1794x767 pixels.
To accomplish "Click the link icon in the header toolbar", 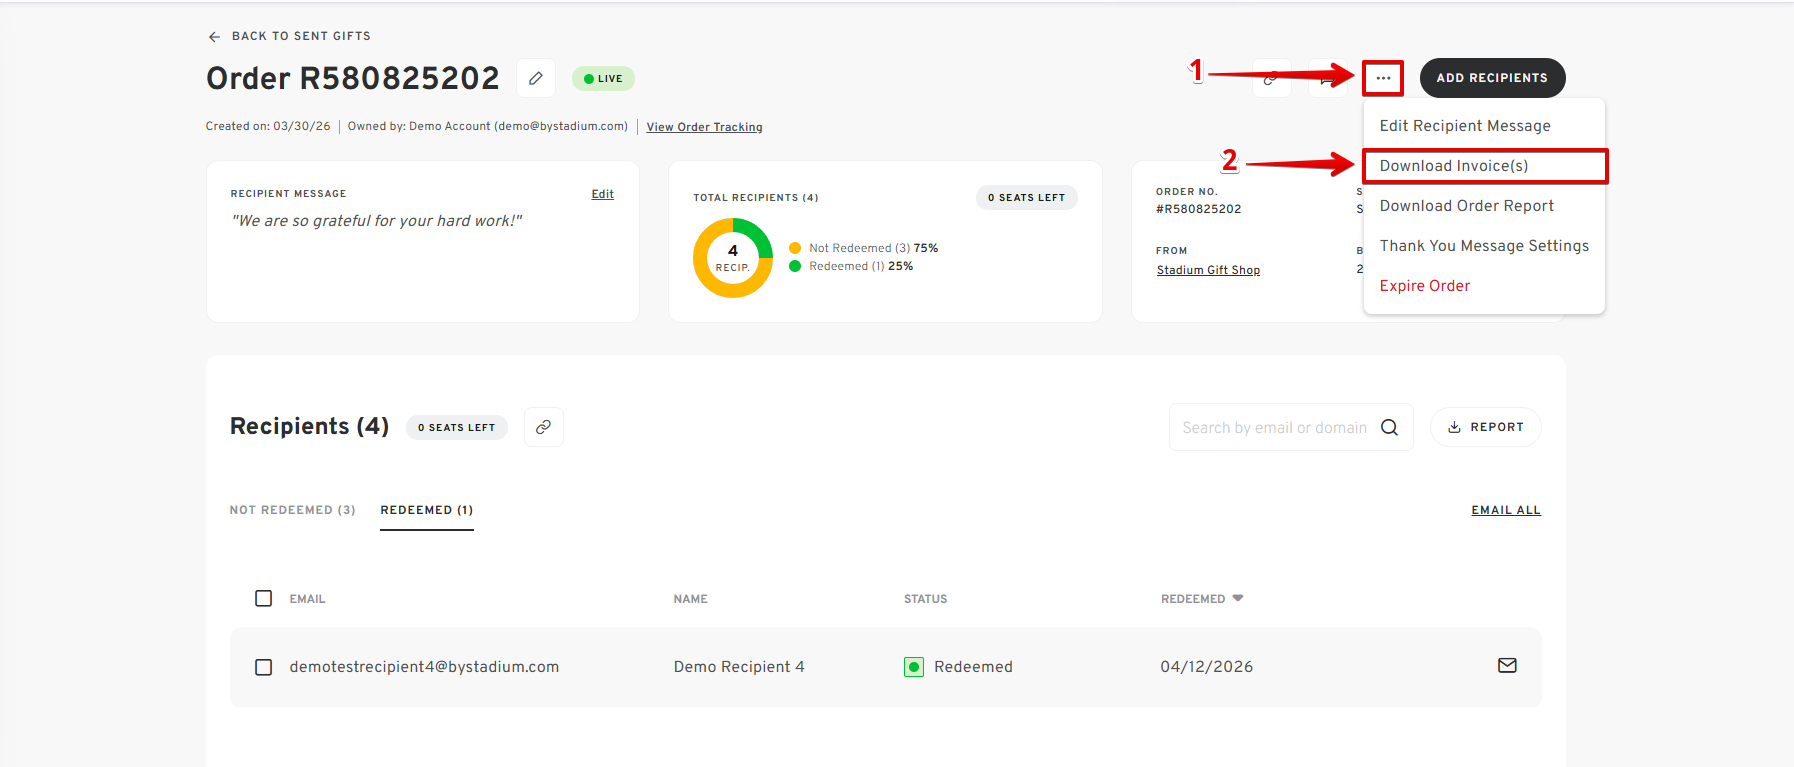I will point(1270,78).
